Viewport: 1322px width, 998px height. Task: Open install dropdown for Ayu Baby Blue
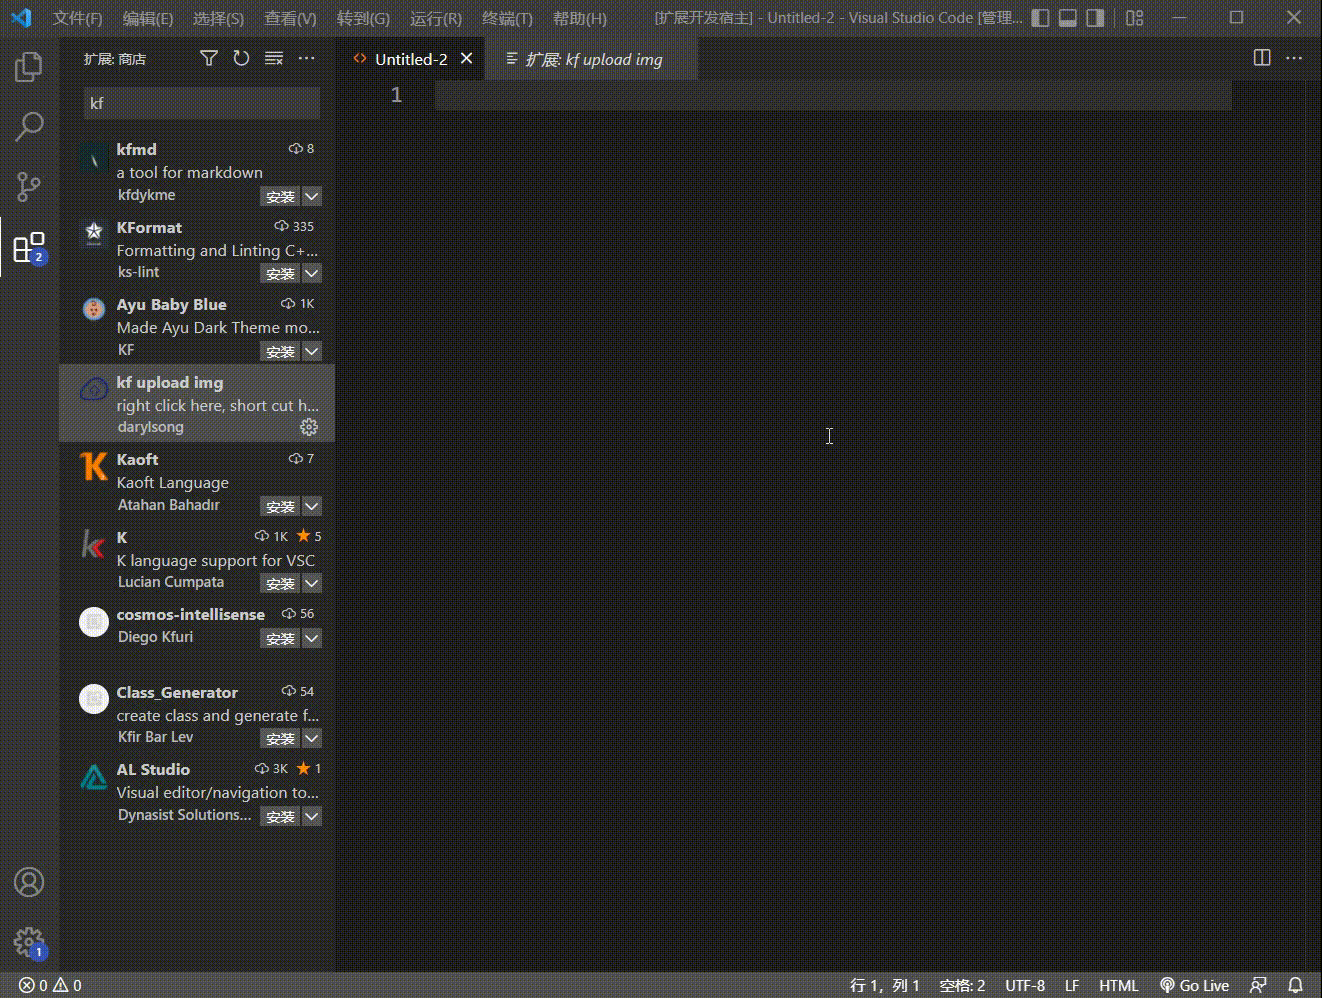pos(312,351)
